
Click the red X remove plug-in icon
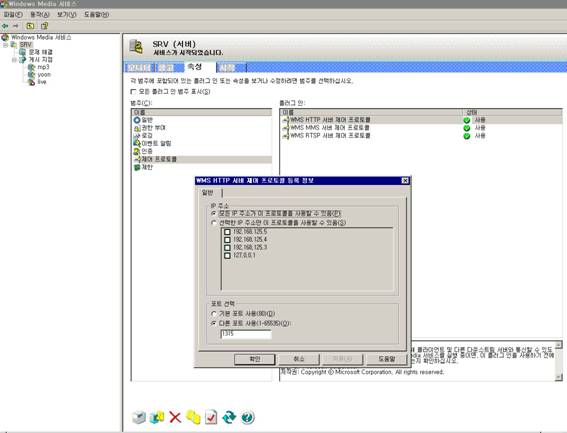(x=175, y=417)
